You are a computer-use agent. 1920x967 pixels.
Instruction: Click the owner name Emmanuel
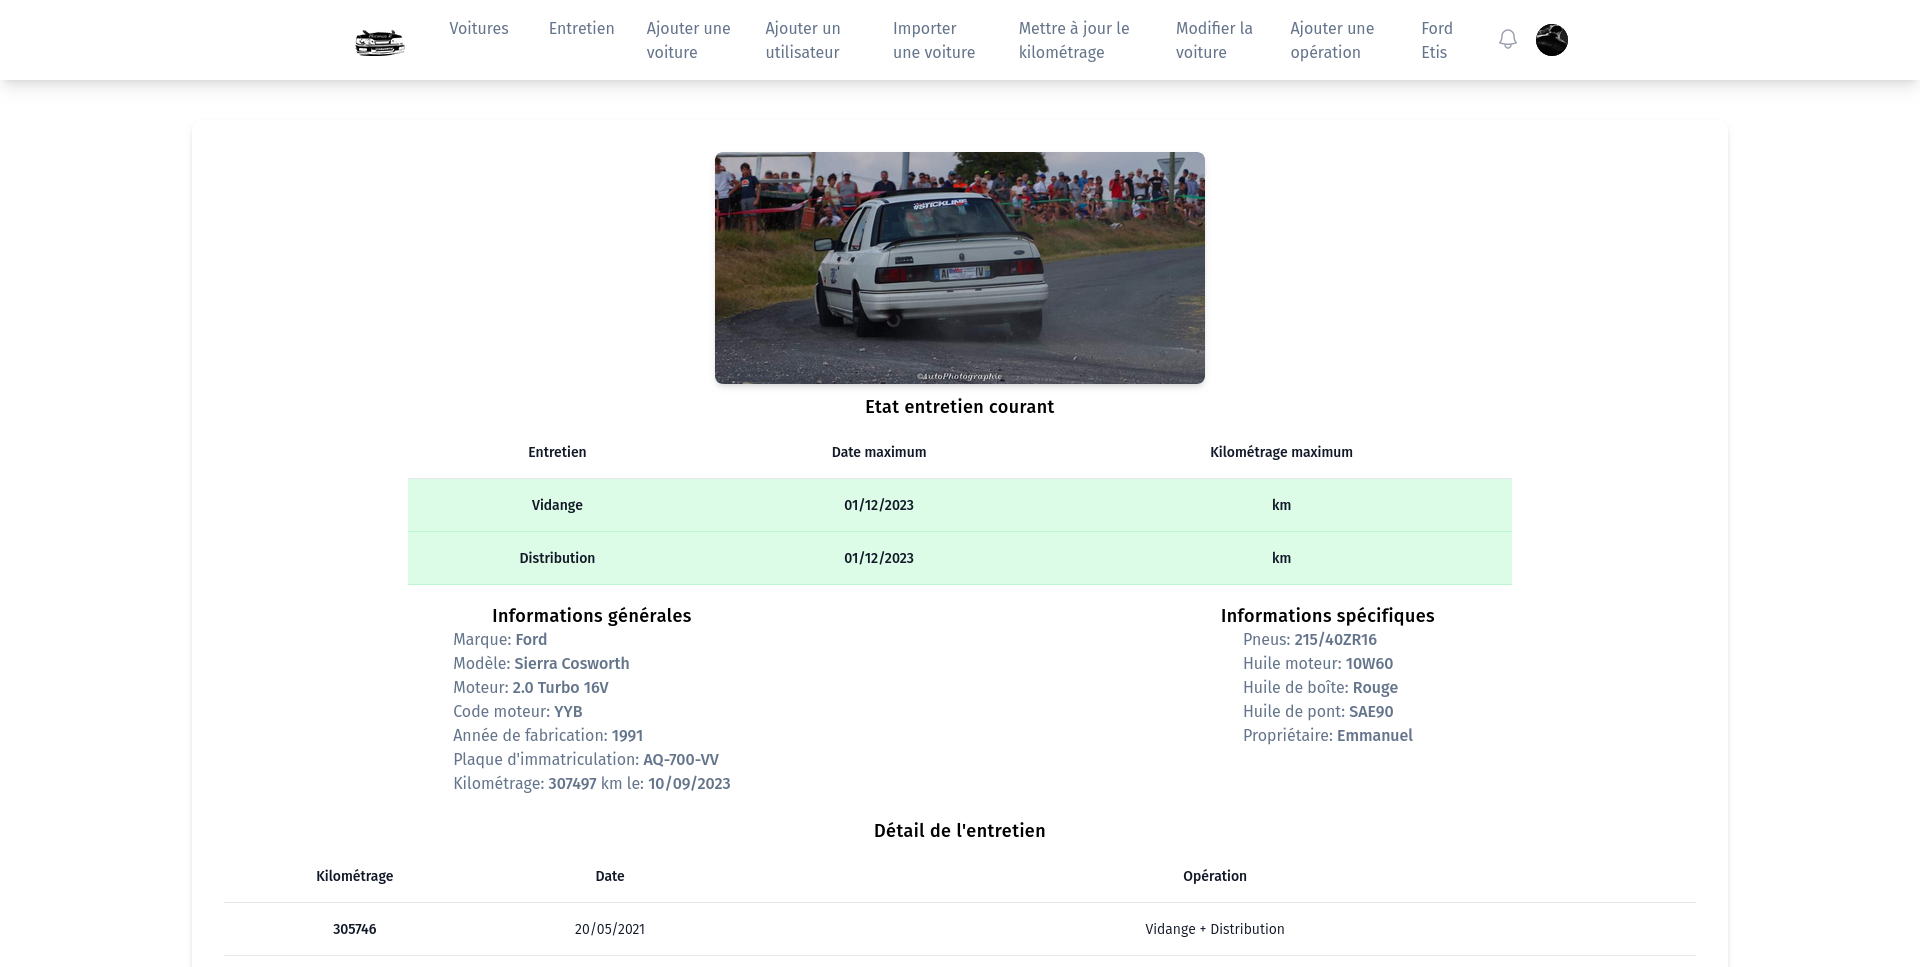pyautogui.click(x=1375, y=736)
